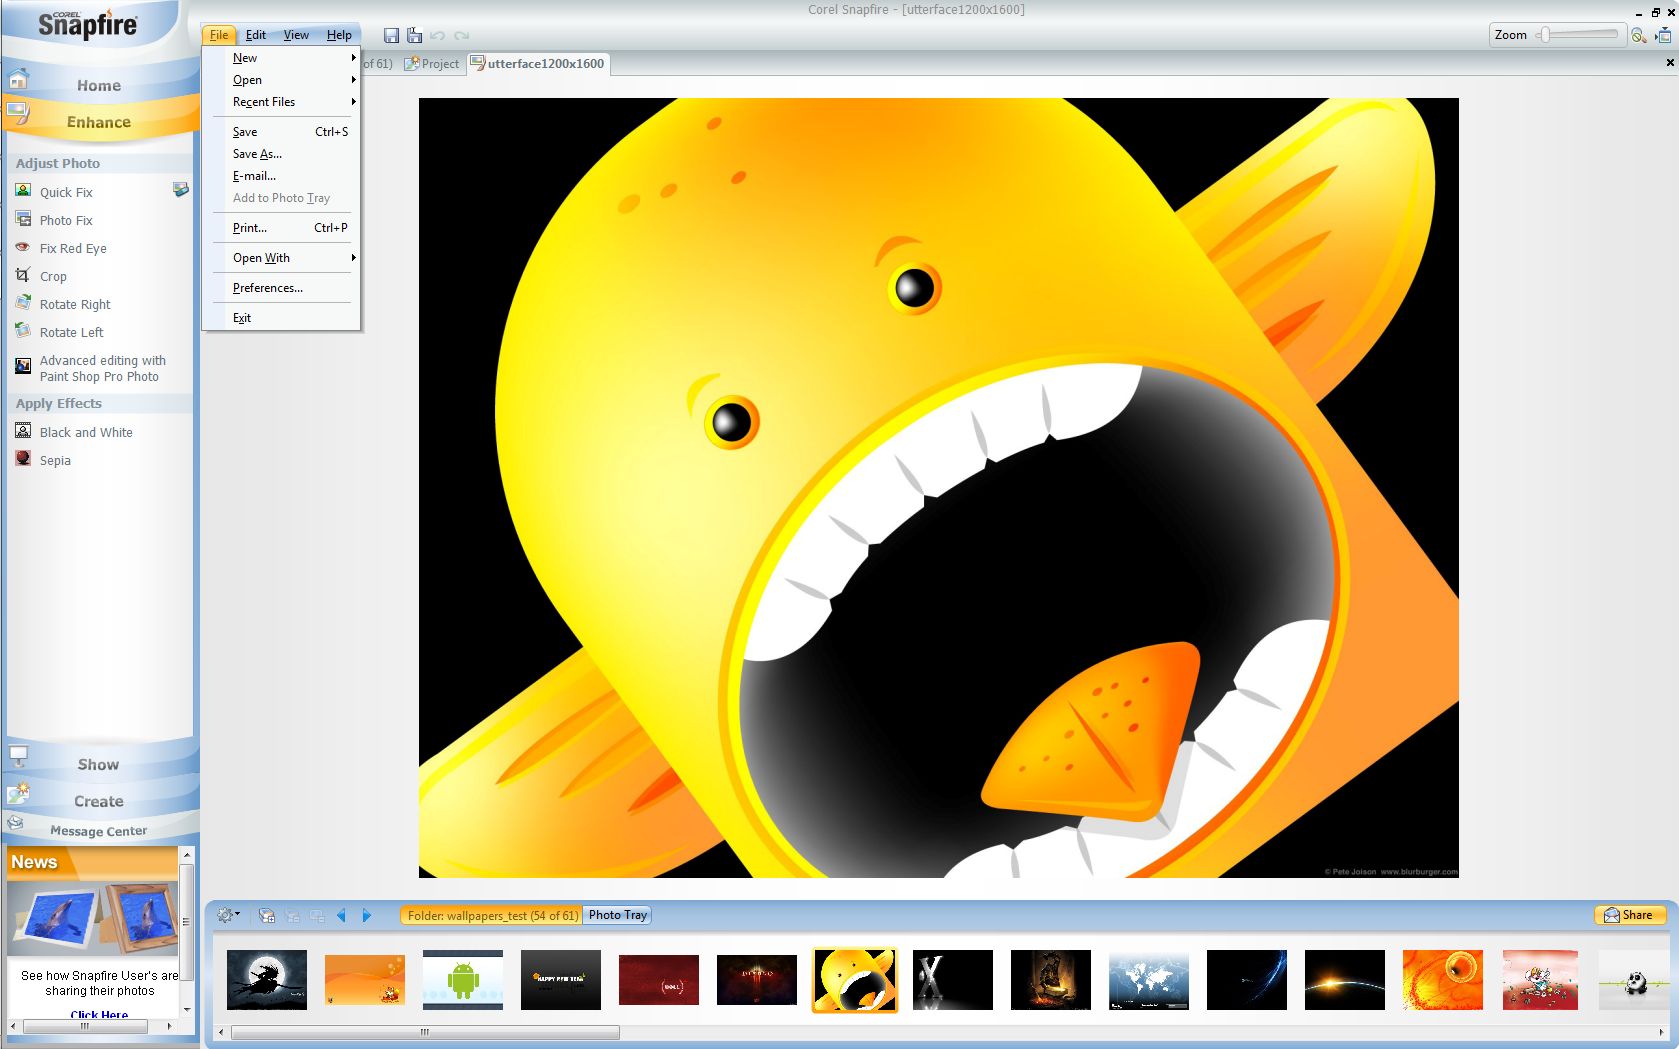Click the Black and White effect icon
The image size is (1679, 1049).
pos(23,431)
